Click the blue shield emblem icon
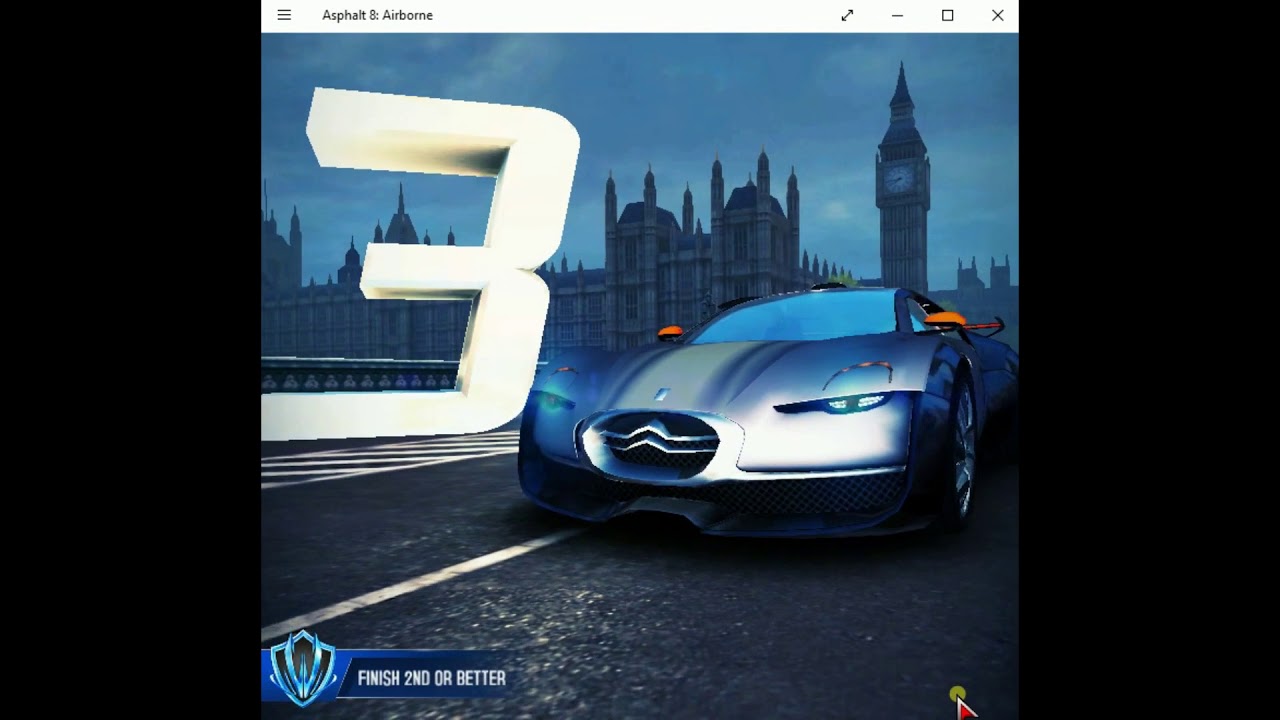This screenshot has width=1280, height=720. click(303, 667)
